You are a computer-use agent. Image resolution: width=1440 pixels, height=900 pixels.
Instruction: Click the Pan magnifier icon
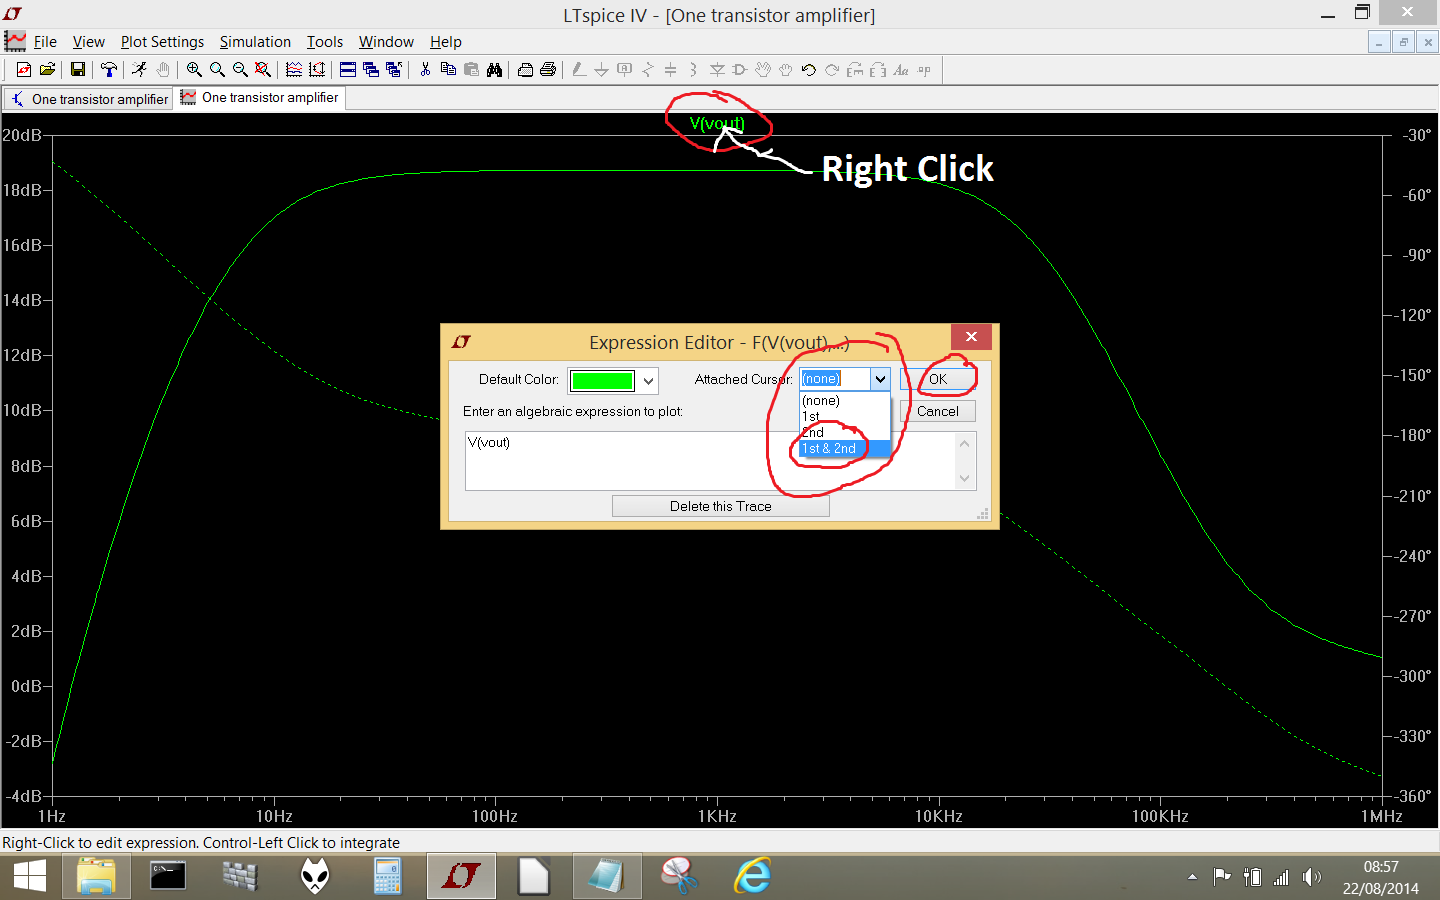217,70
